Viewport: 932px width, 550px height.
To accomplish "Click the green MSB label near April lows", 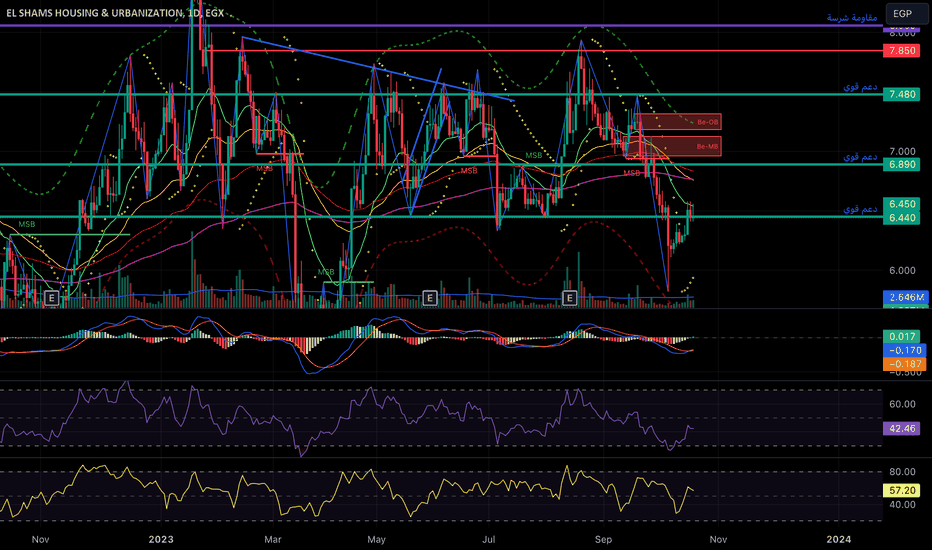I will click(x=326, y=272).
